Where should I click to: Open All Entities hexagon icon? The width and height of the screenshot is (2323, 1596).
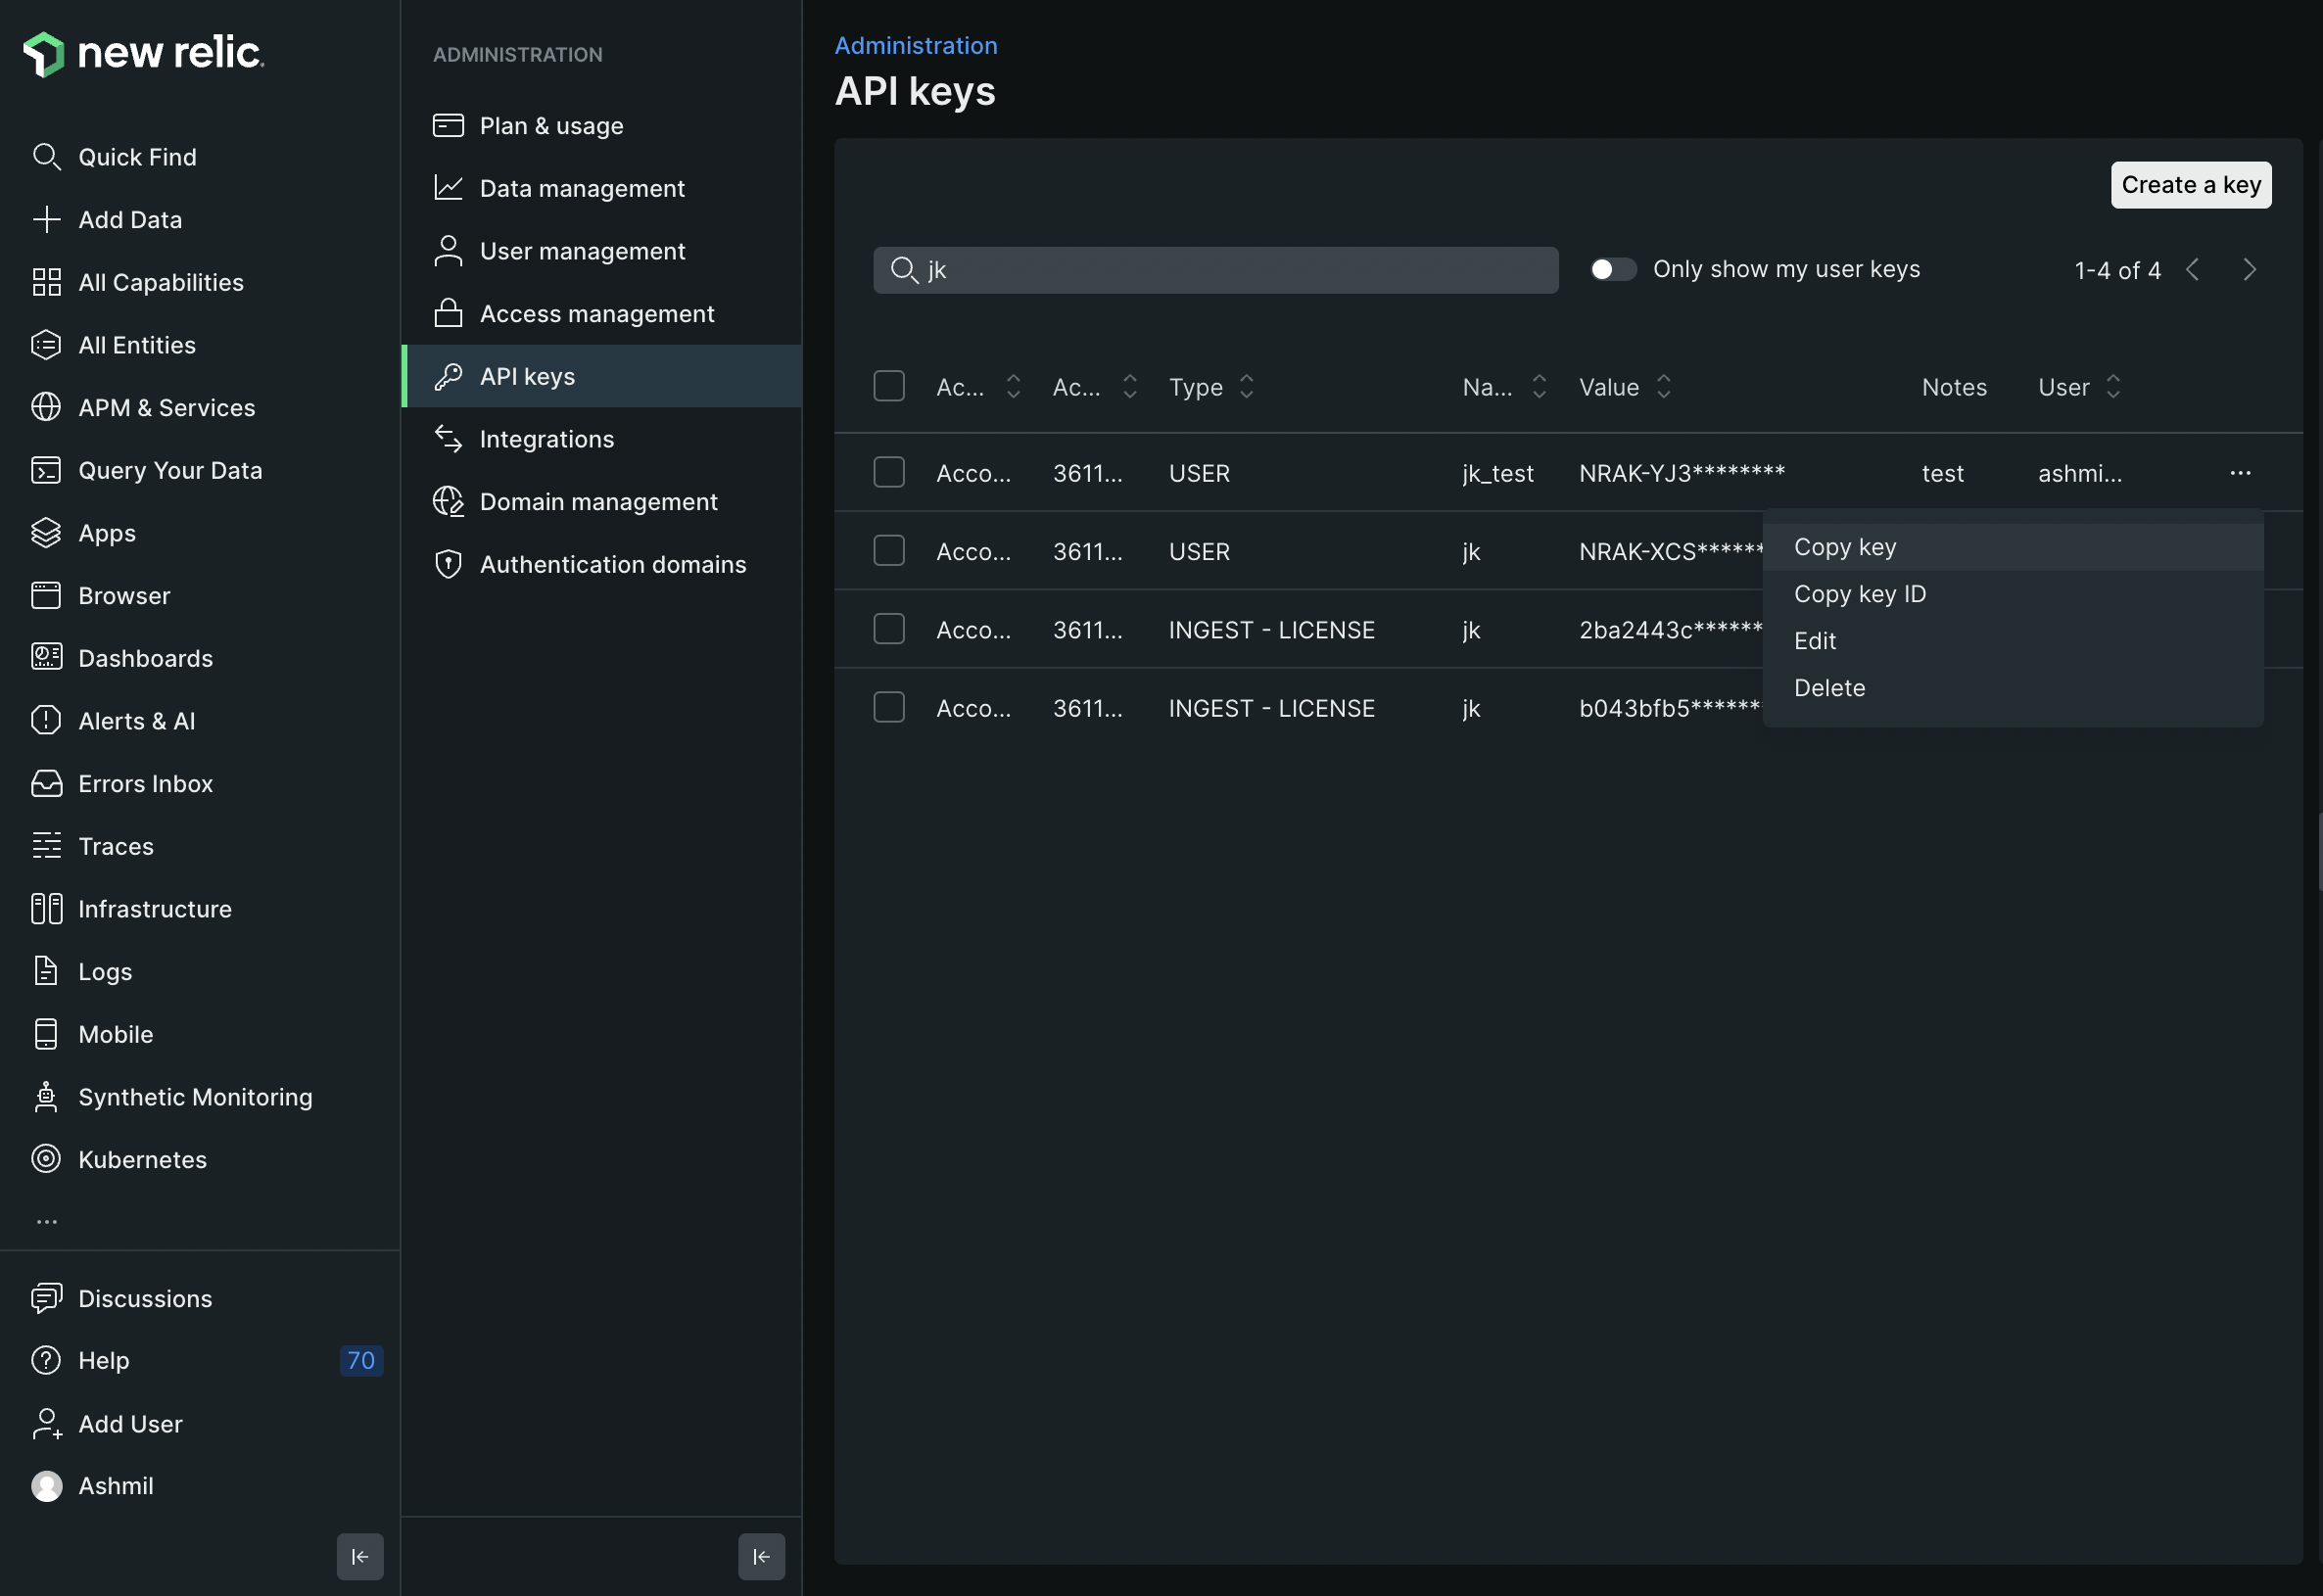coord(46,345)
